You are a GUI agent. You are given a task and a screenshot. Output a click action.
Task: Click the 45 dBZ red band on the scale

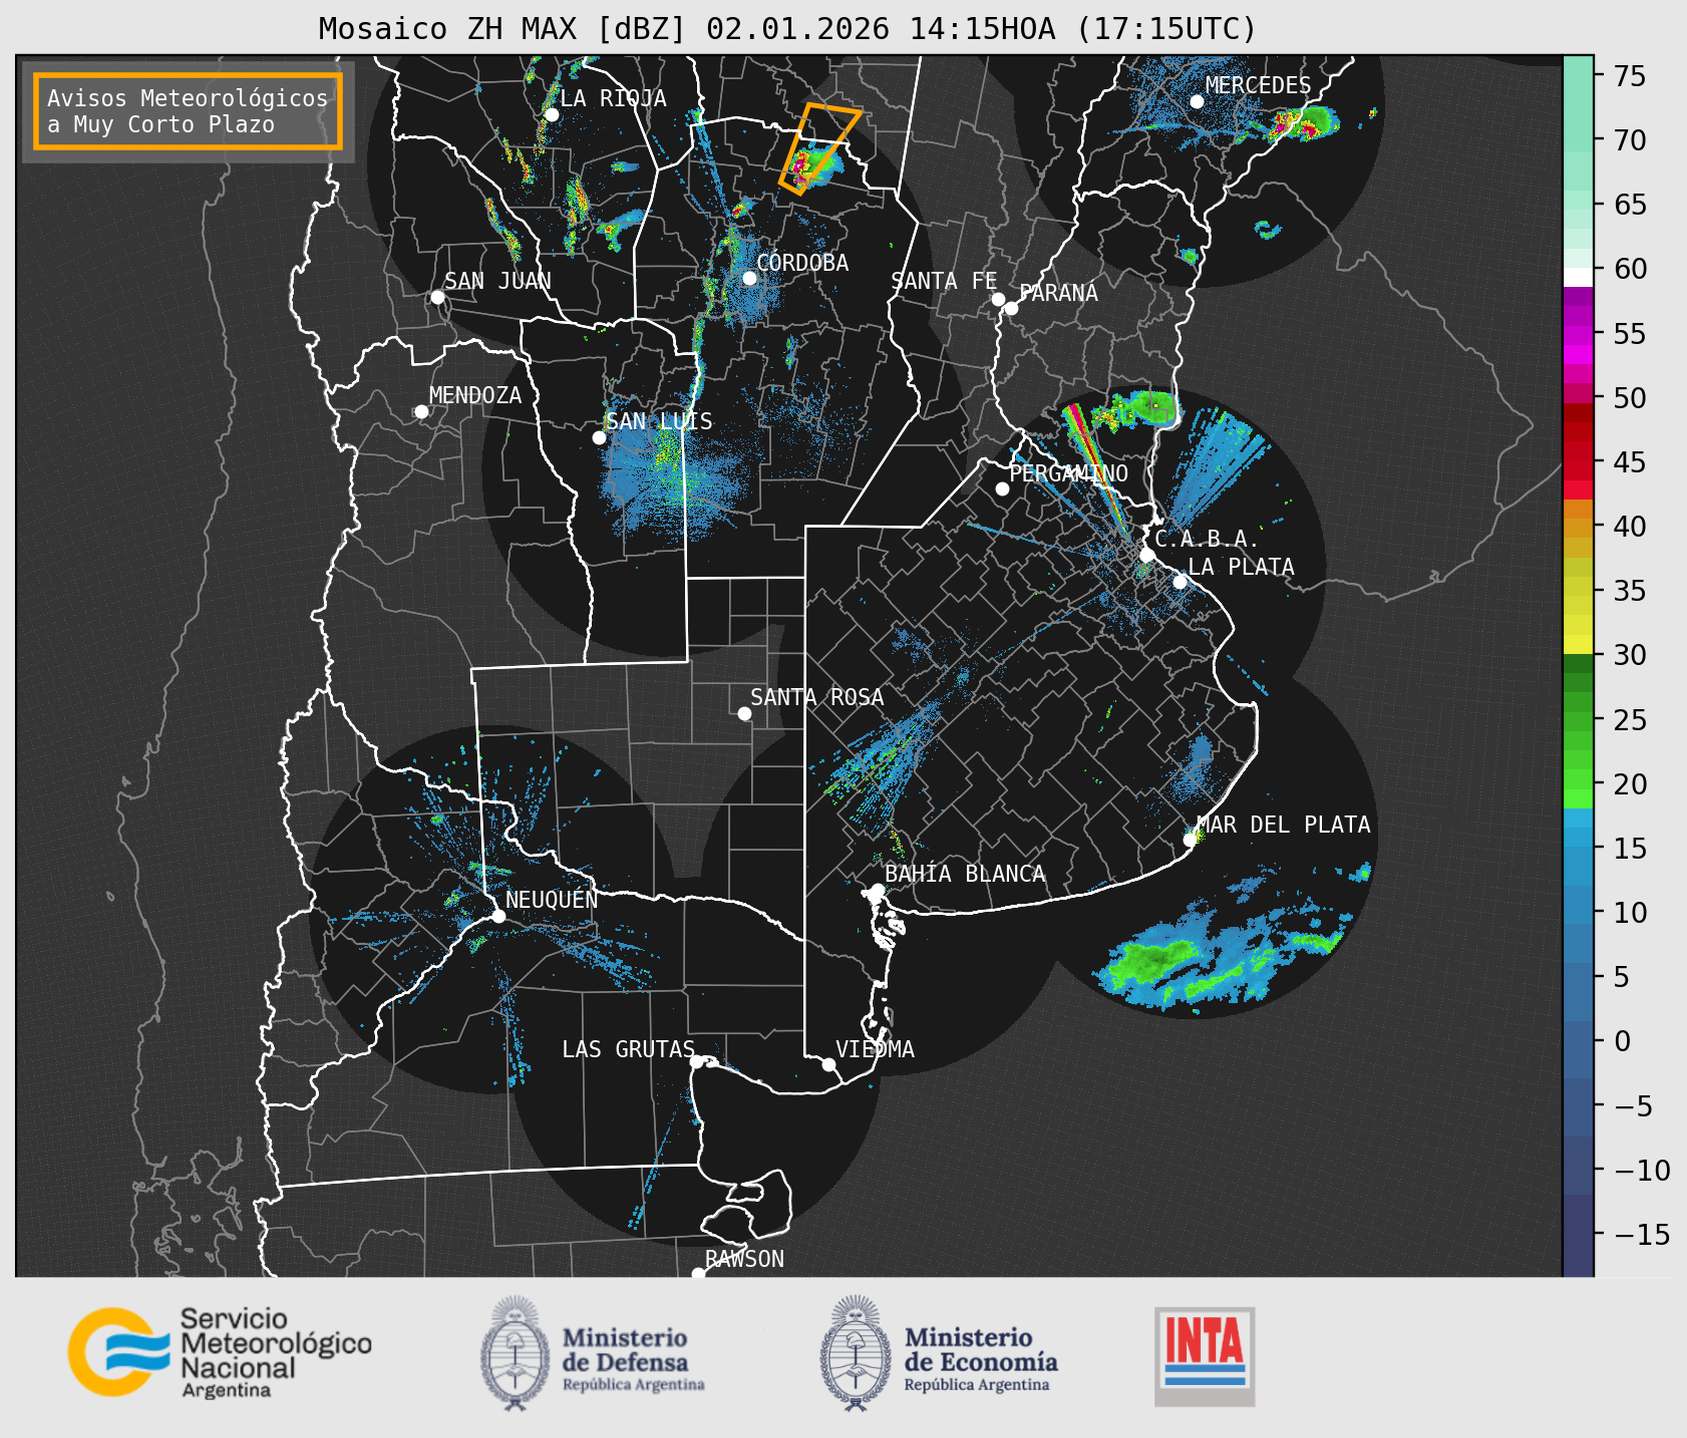[1577, 463]
